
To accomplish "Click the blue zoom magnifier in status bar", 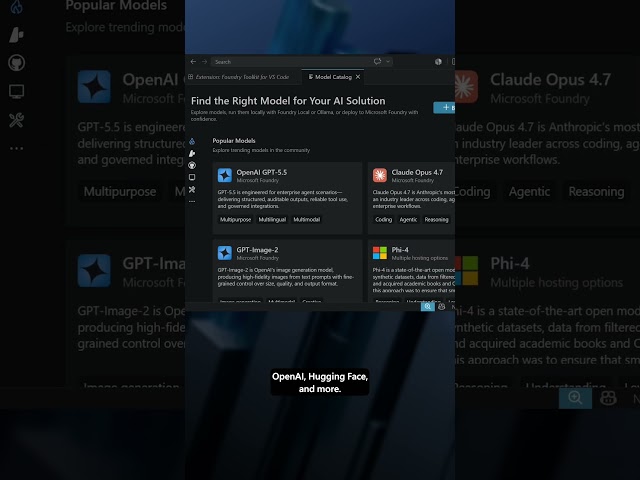I will coord(427,307).
